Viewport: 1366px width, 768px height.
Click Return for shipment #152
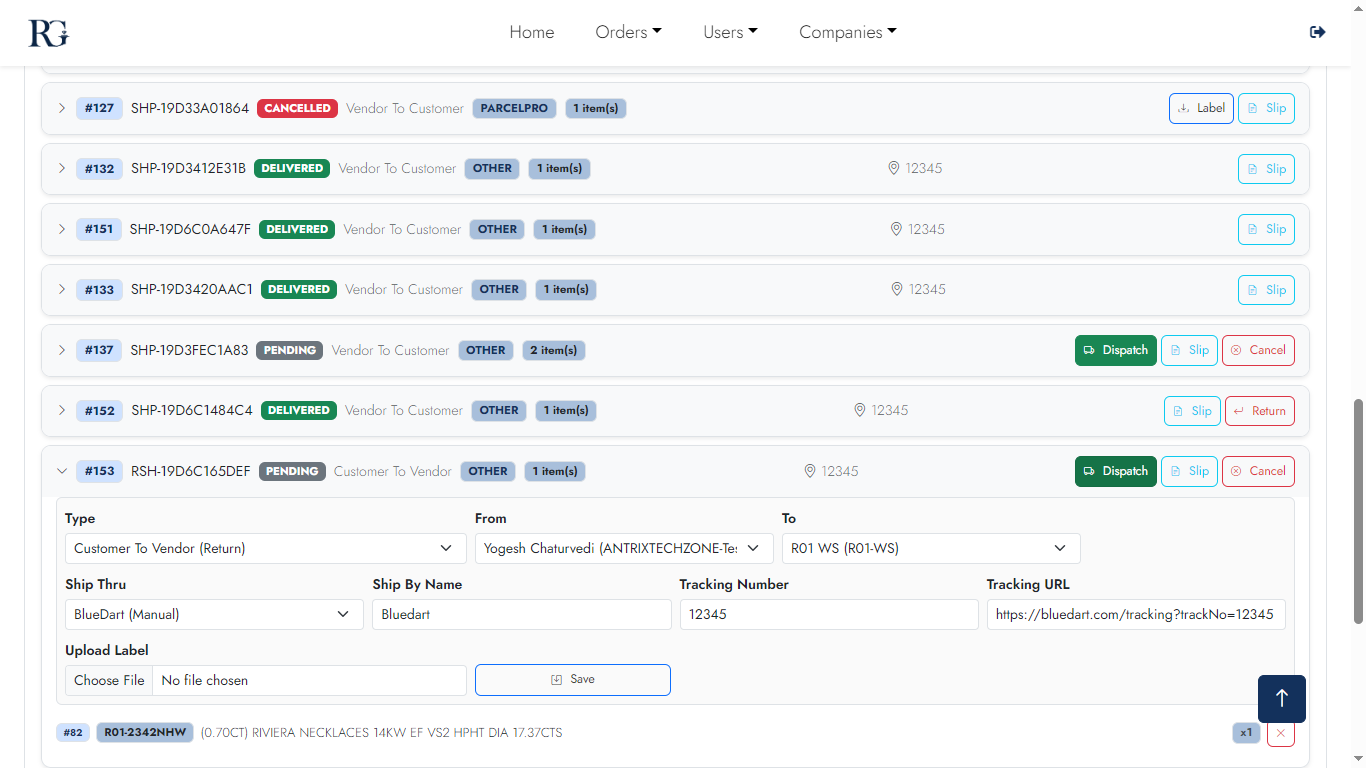[x=1259, y=411]
